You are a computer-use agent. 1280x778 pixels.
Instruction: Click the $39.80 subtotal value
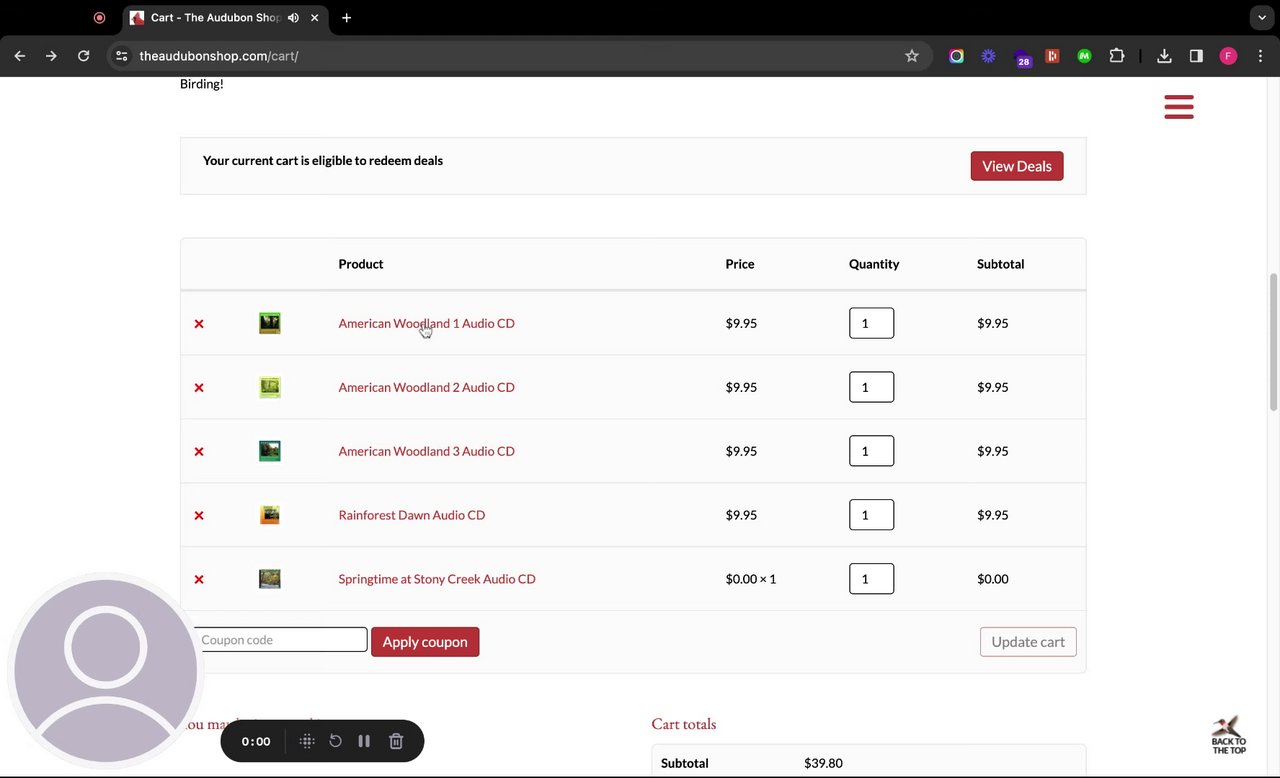[x=823, y=763]
